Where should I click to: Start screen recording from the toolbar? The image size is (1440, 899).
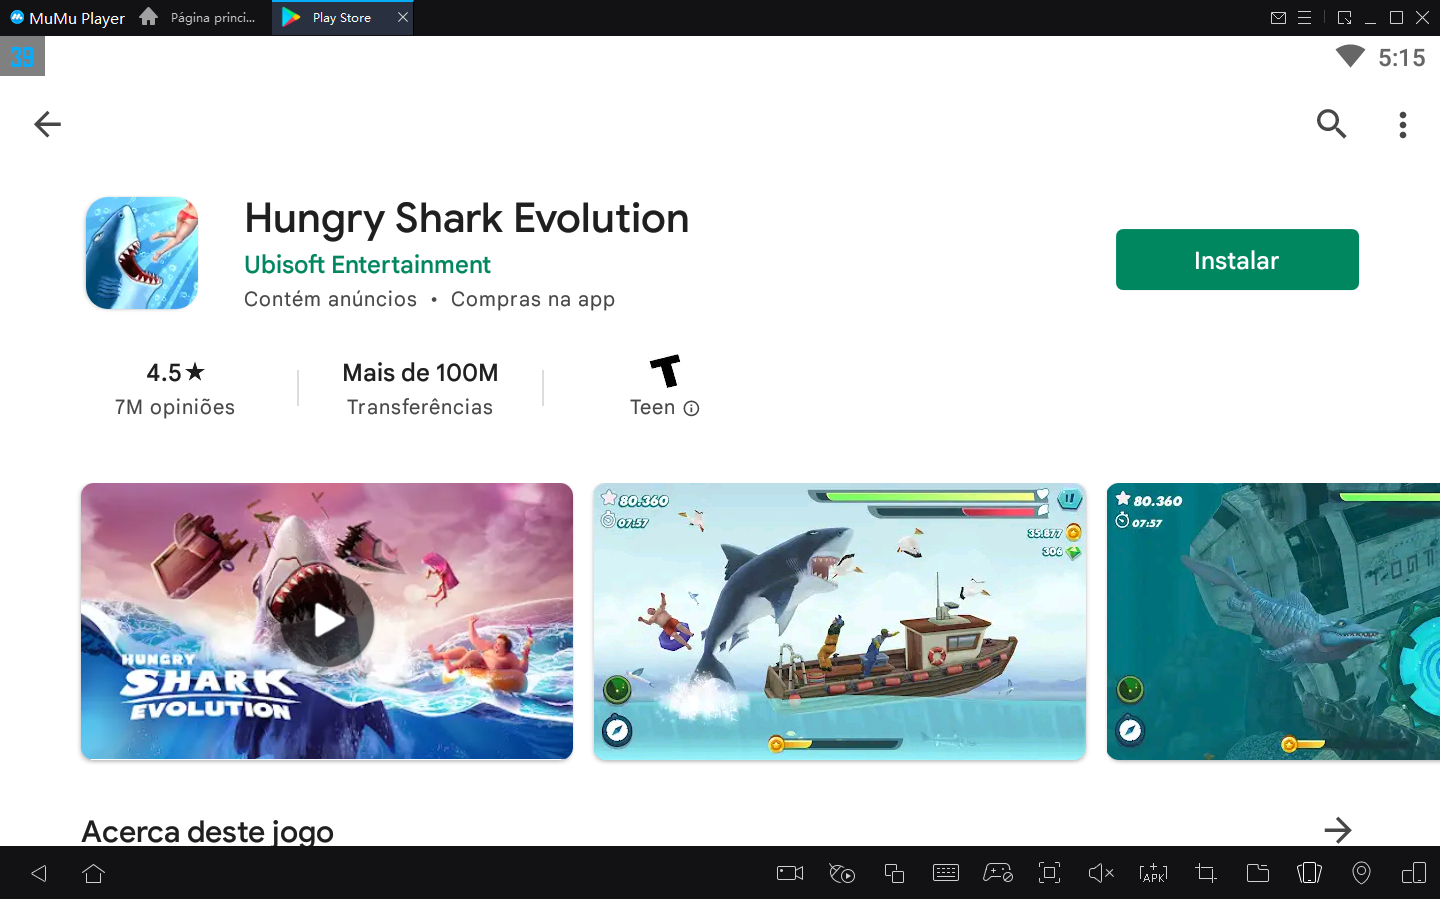(789, 873)
